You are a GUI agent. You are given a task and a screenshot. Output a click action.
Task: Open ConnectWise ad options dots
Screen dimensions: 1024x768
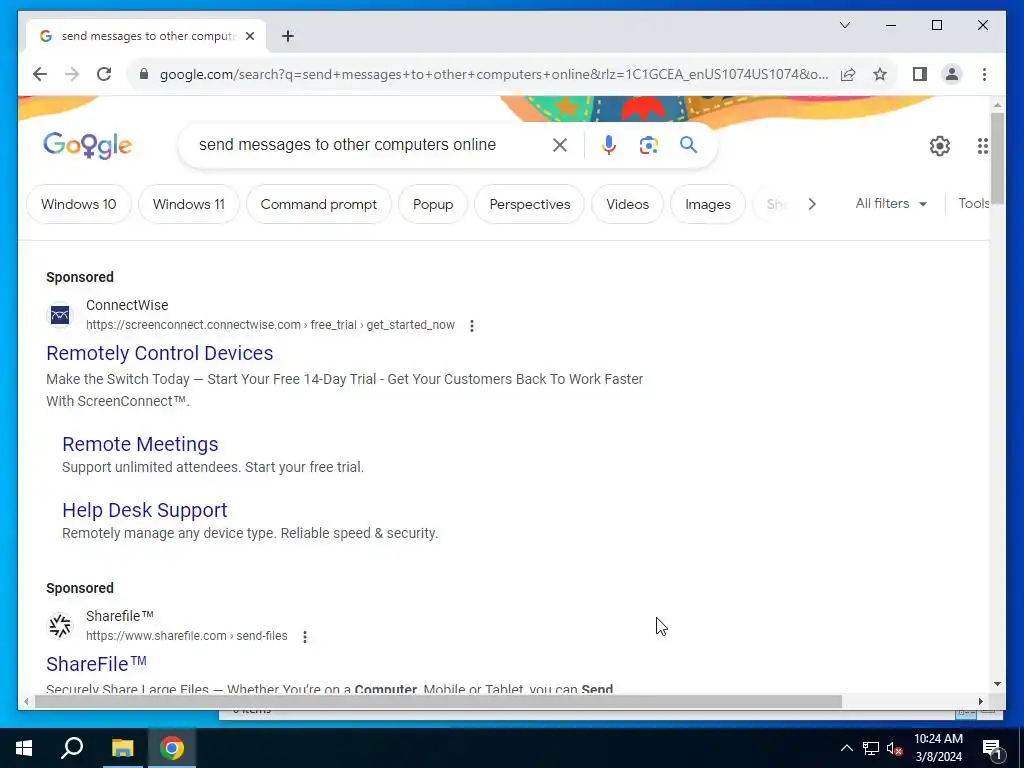coord(472,325)
